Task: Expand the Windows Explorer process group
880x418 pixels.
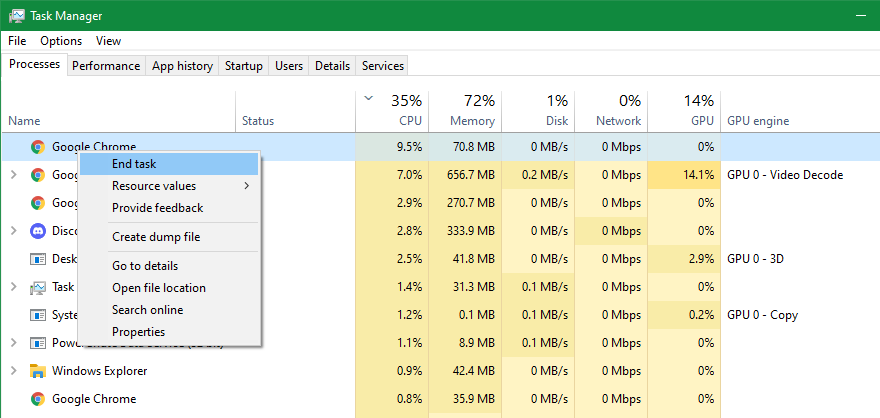Action: pyautogui.click(x=13, y=371)
